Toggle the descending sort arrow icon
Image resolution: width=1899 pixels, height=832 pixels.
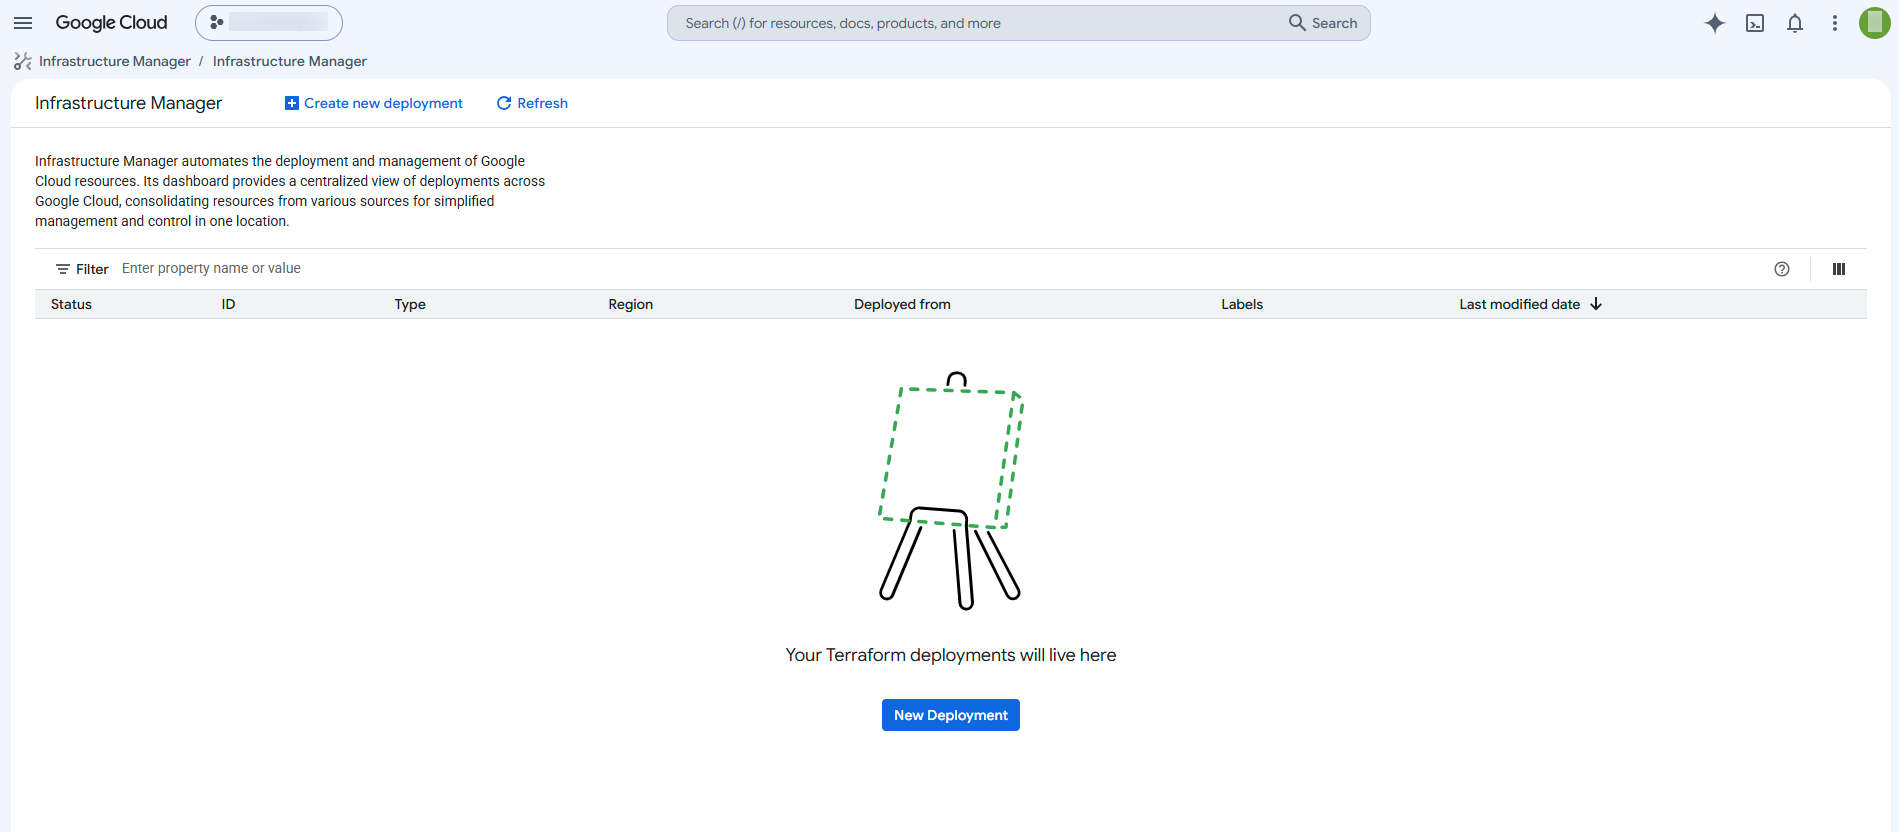(x=1596, y=304)
